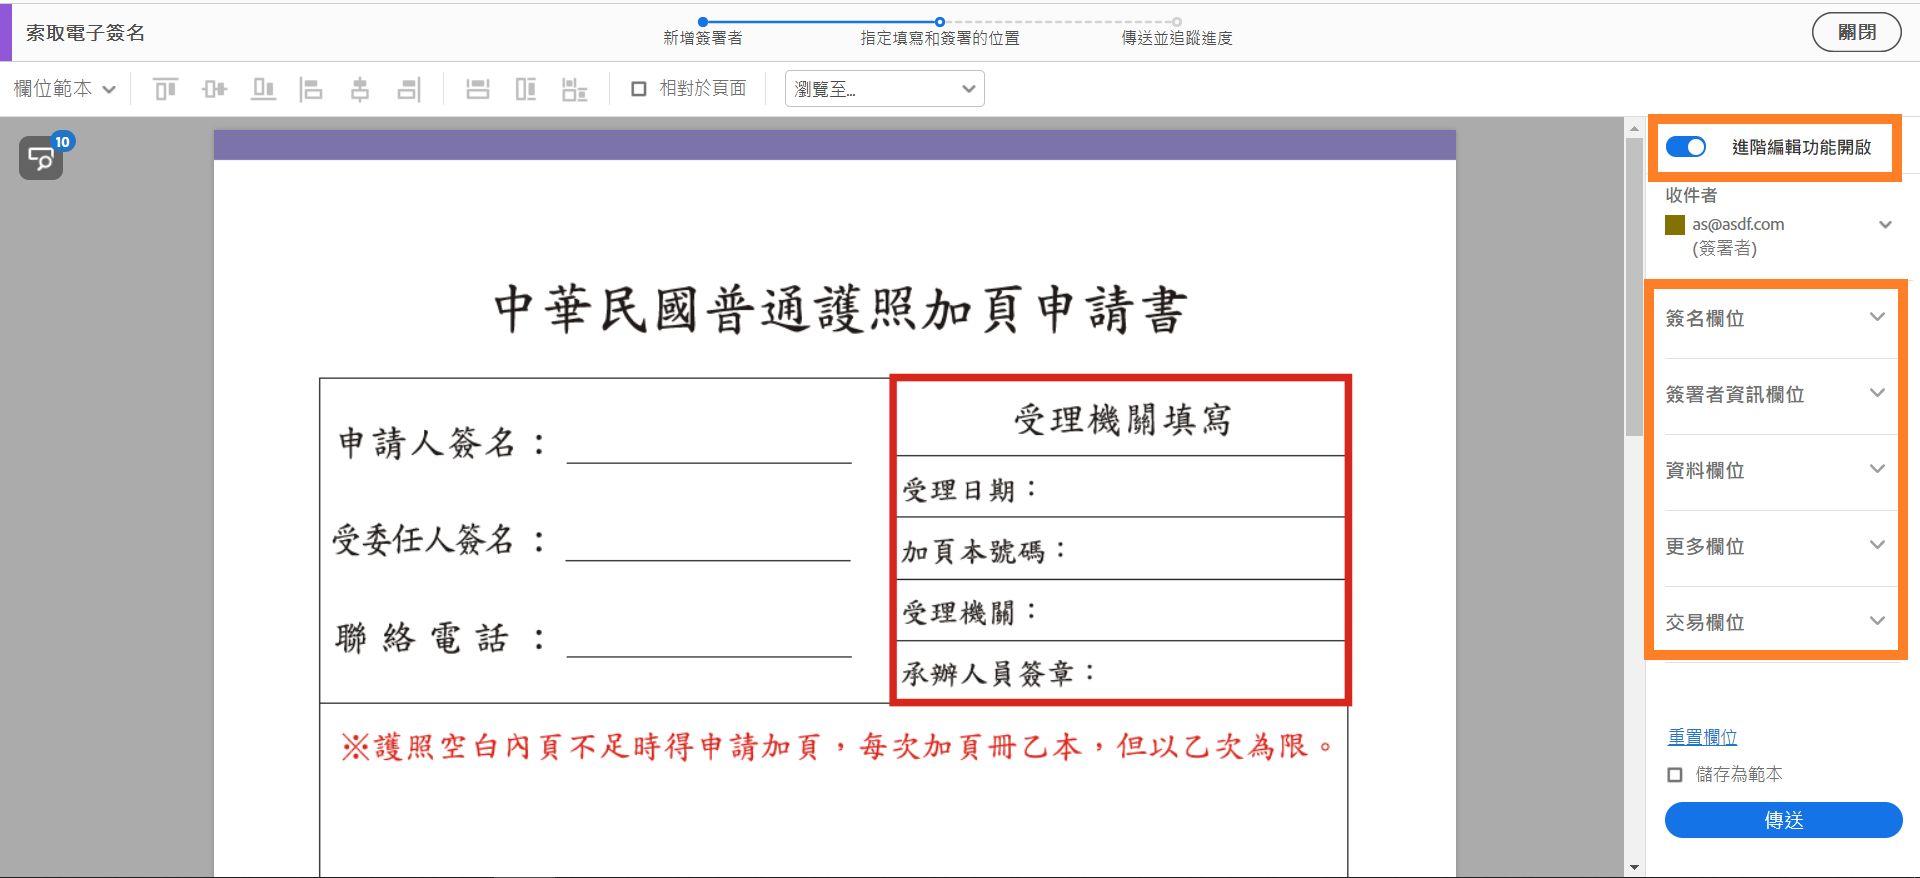Image resolution: width=1920 pixels, height=878 pixels.
Task: Align selected fields to right edge
Action: pyautogui.click(x=409, y=89)
